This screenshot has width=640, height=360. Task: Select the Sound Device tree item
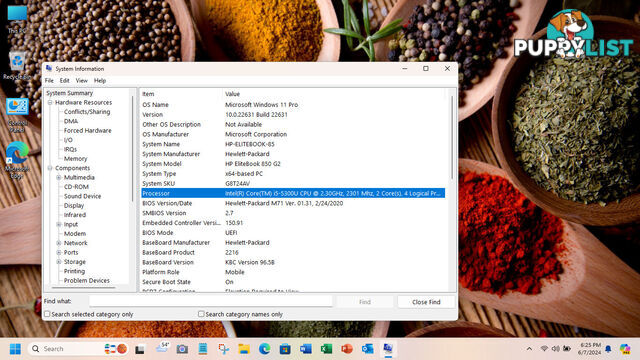[82, 196]
